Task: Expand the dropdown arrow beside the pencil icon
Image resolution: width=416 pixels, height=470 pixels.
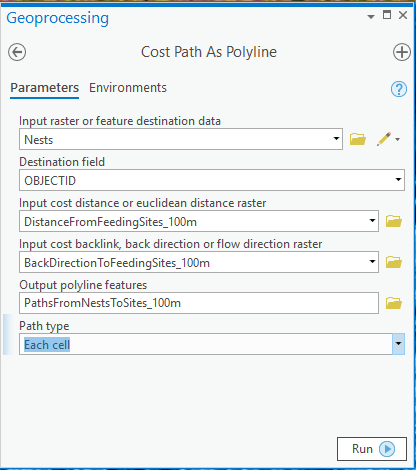Action: click(397, 139)
